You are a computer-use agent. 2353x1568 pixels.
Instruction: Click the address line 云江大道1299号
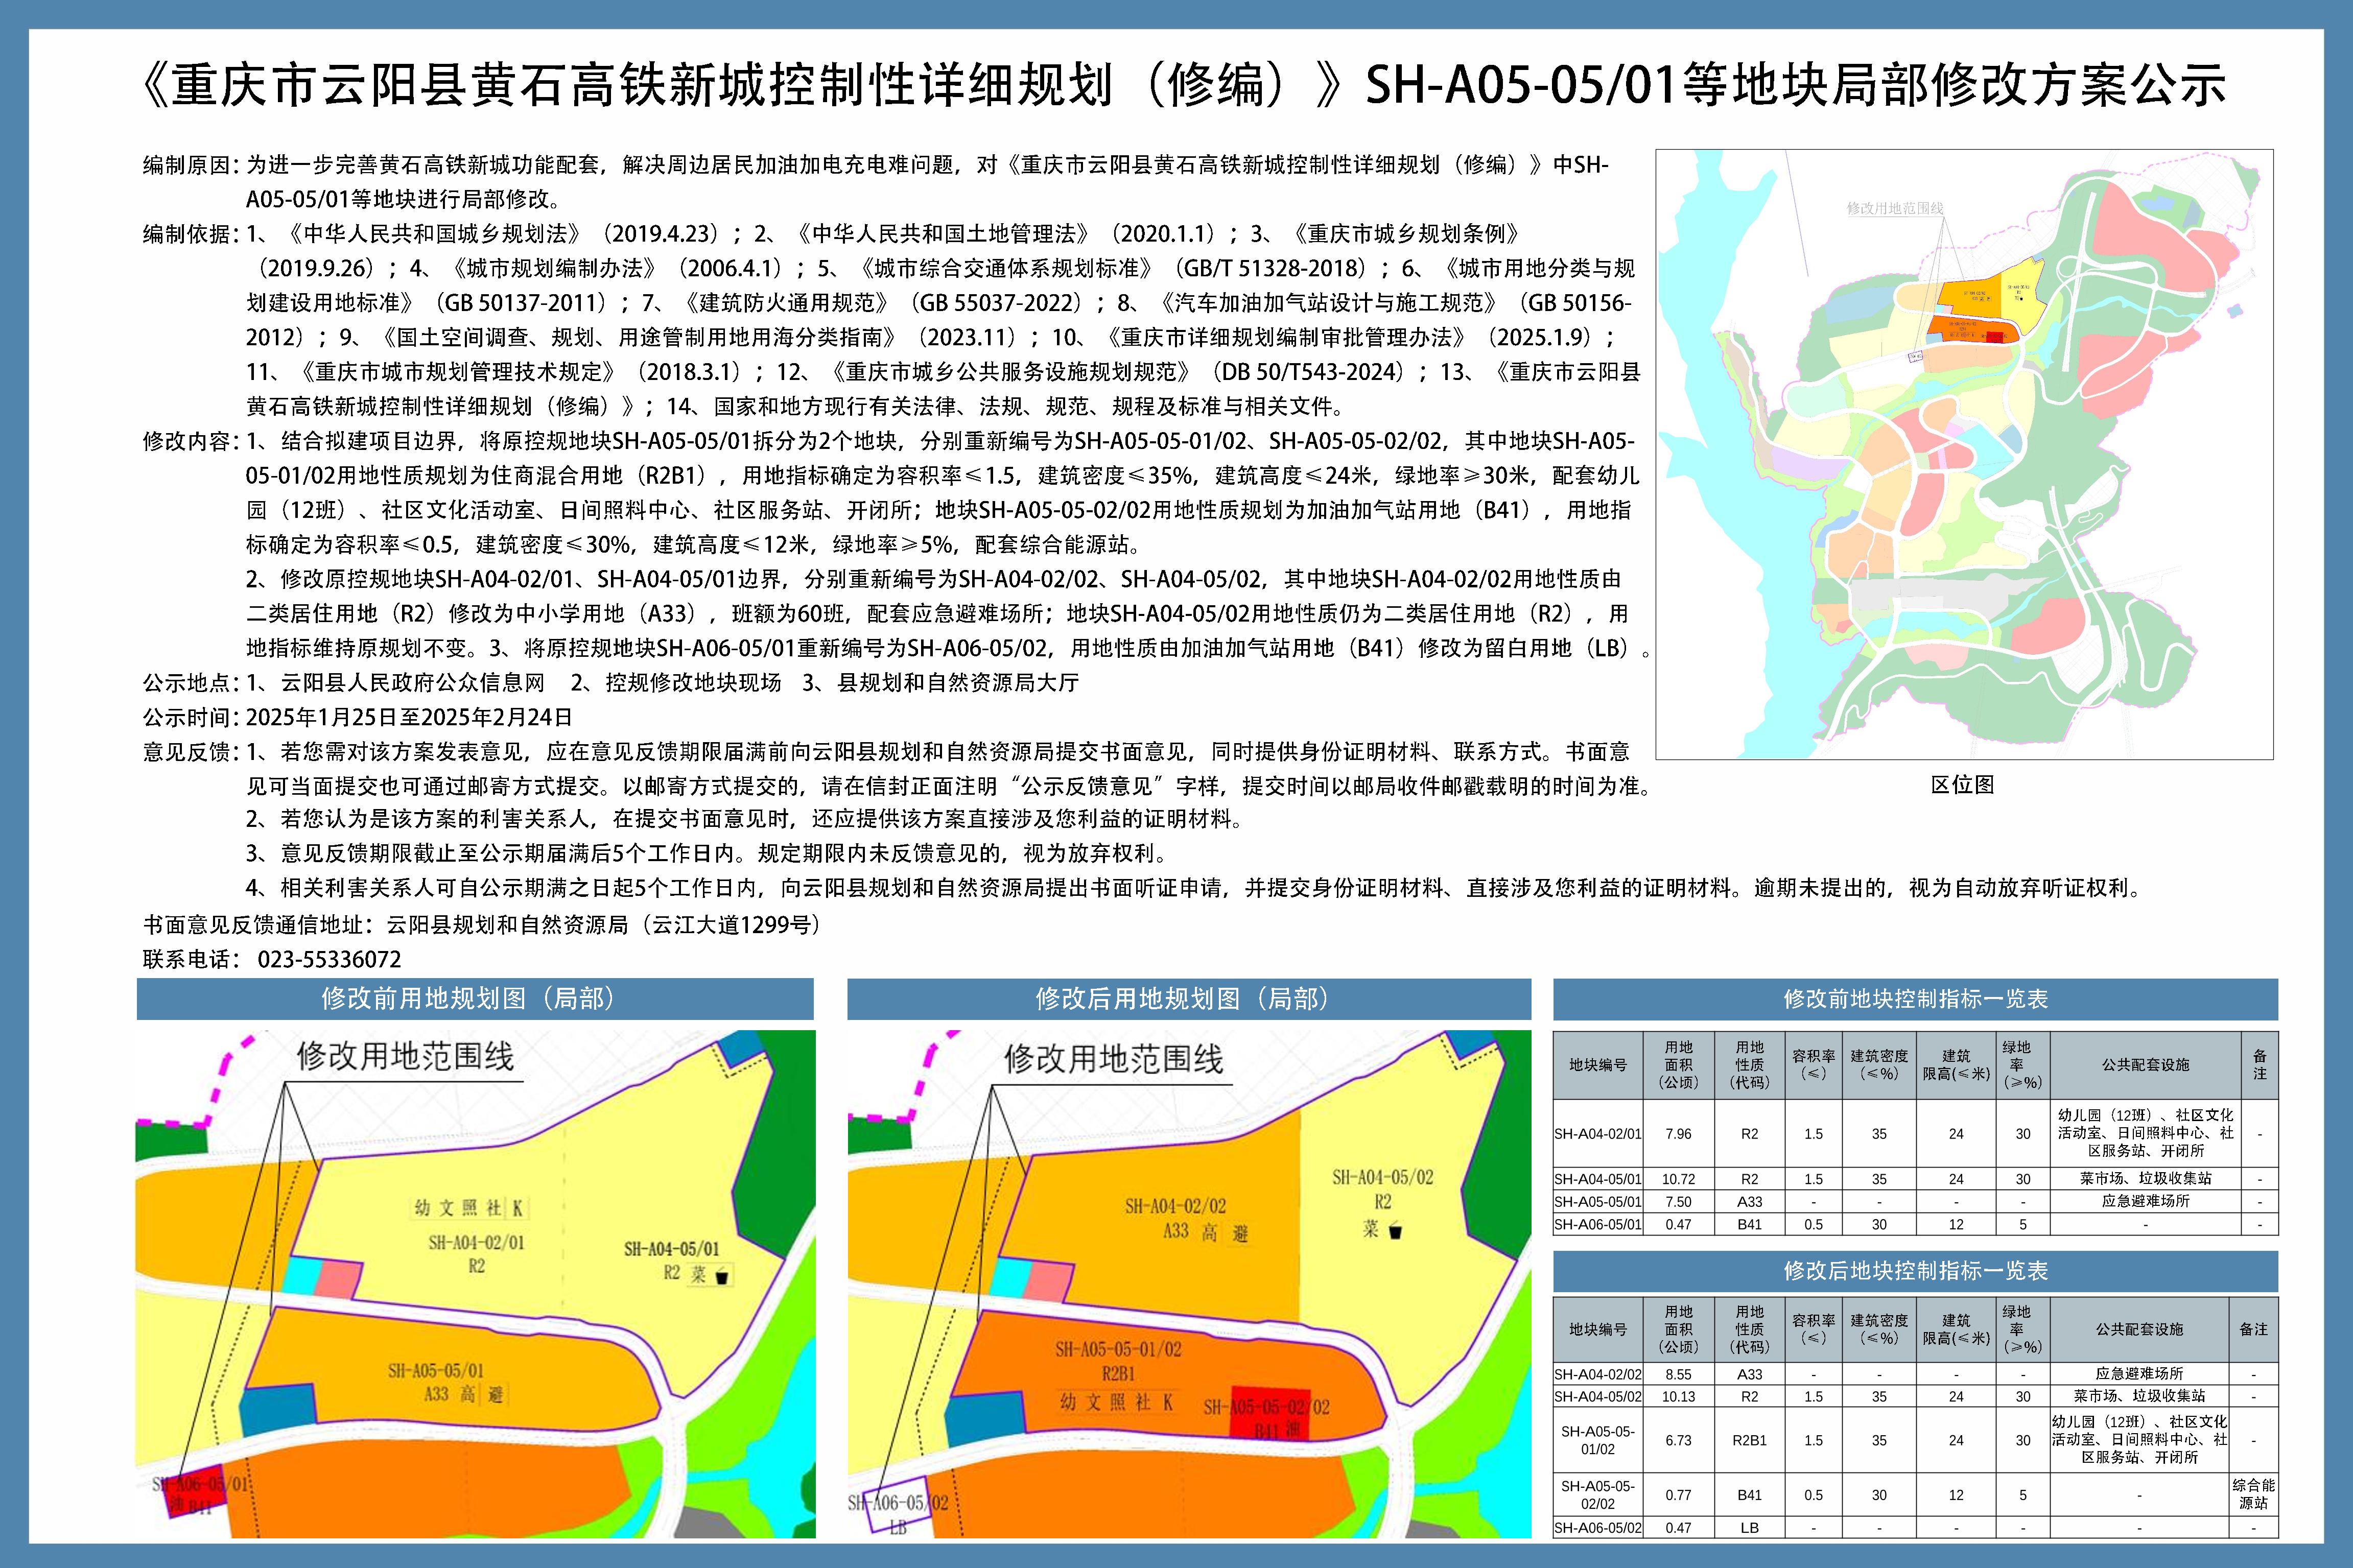[734, 925]
